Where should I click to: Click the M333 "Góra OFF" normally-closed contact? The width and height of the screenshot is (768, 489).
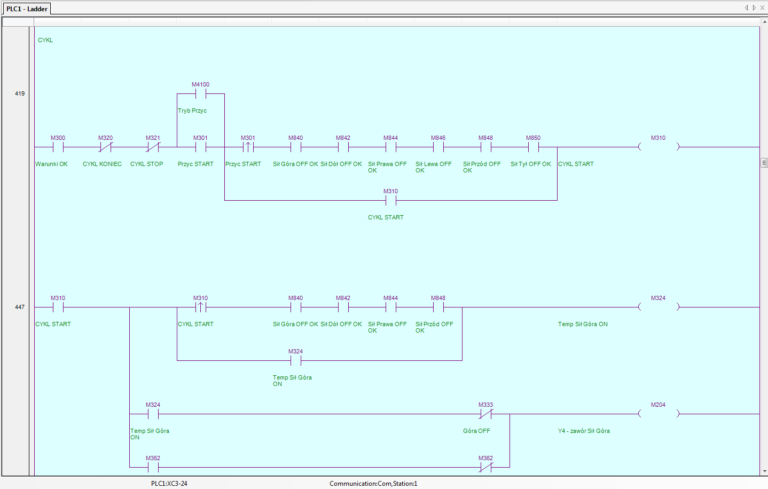click(485, 413)
